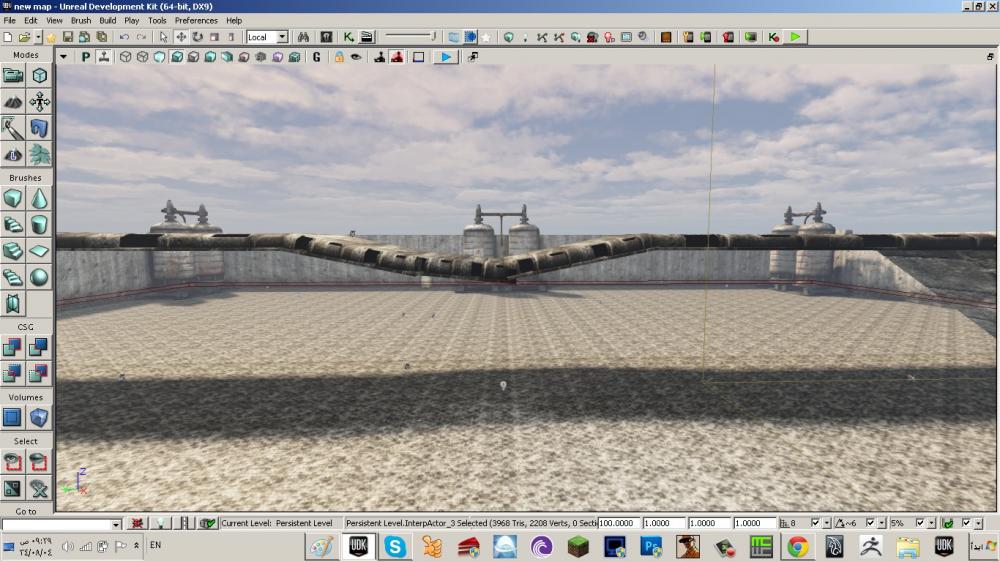Click the volume speaker tray icon
Screen dimensions: 1000x562
68,547
